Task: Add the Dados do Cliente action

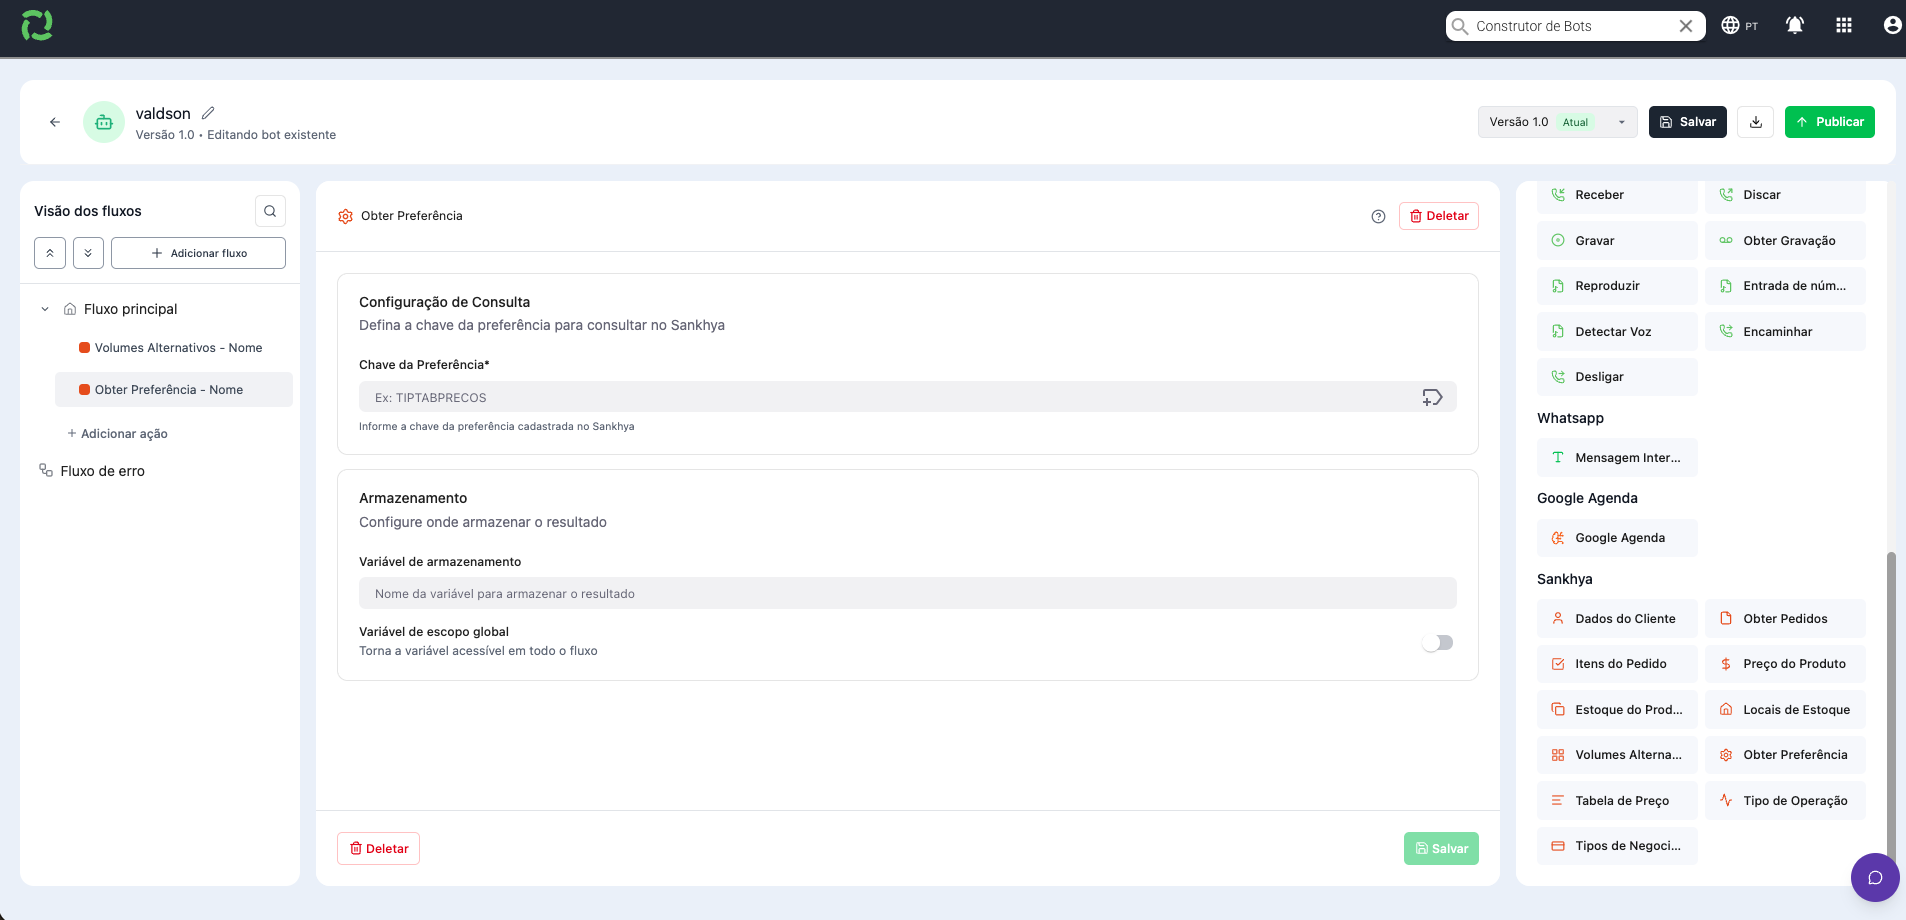Action: (1617, 619)
